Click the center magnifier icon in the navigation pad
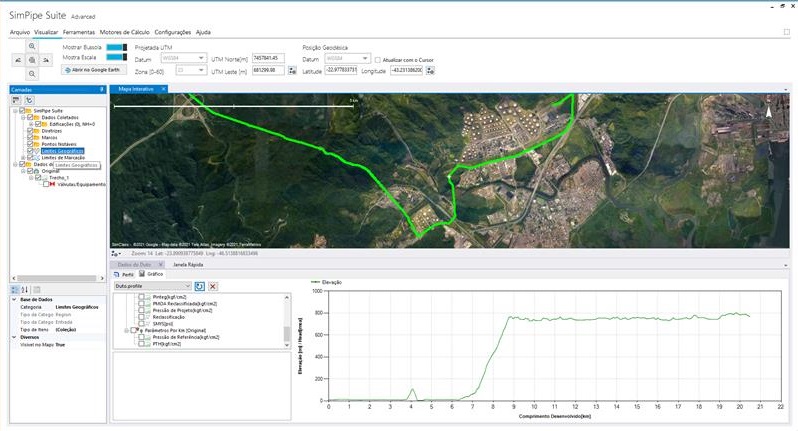 point(32,60)
